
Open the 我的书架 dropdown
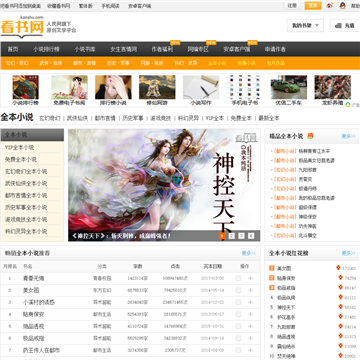pyautogui.click(x=305, y=25)
